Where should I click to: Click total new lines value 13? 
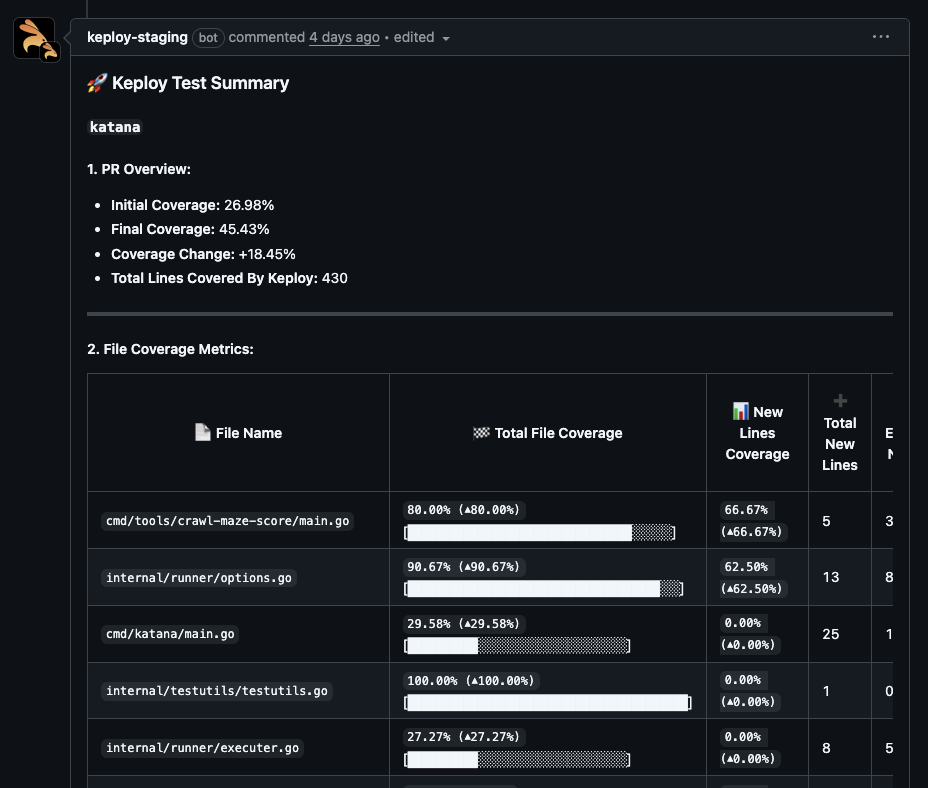[x=830, y=577]
